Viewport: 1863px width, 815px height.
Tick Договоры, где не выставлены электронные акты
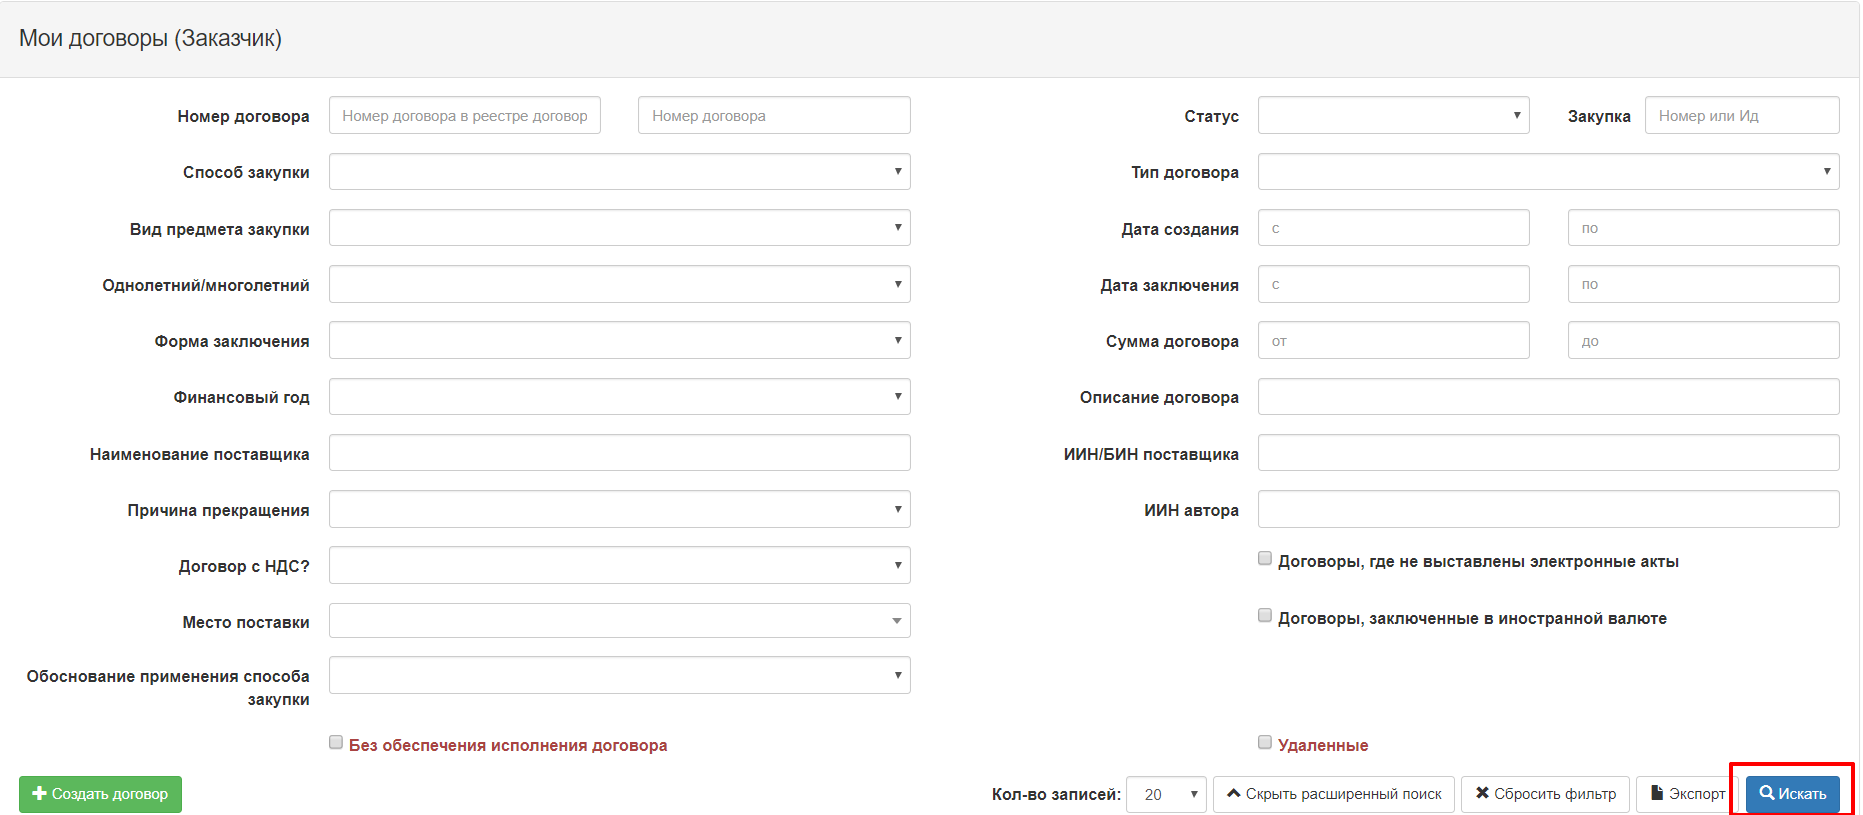(1265, 559)
